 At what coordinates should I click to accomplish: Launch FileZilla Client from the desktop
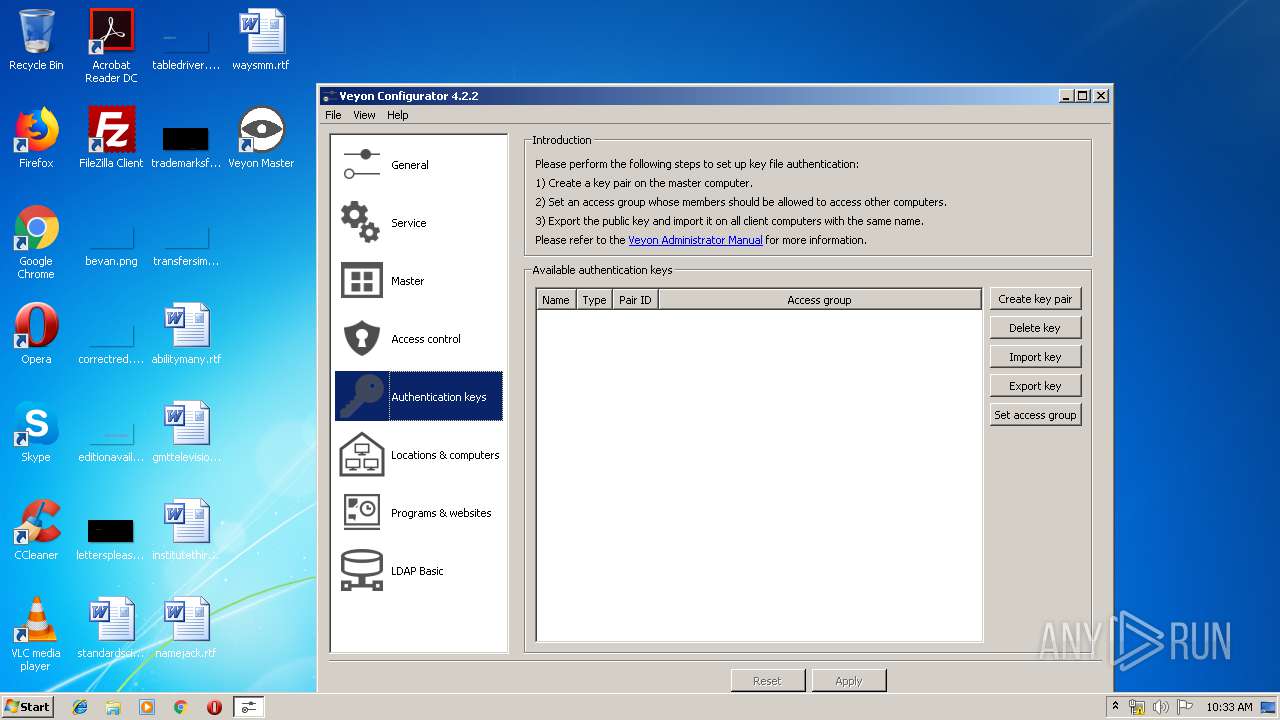pyautogui.click(x=111, y=138)
